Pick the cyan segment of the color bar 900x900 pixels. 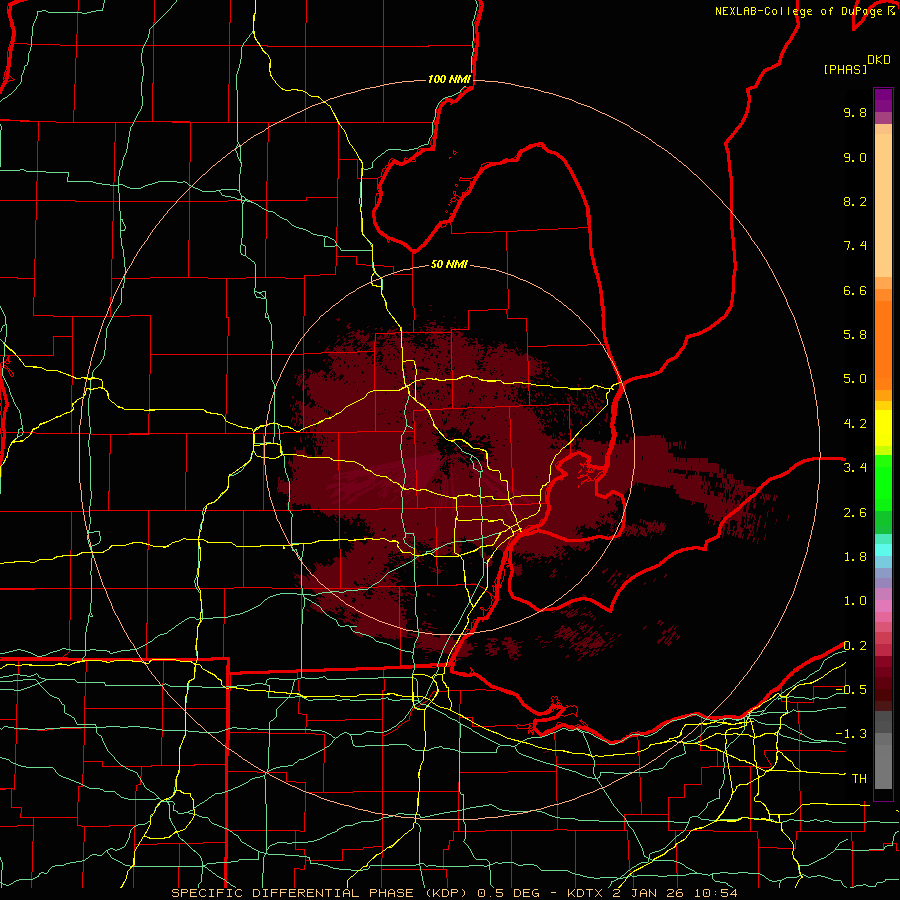pos(883,550)
